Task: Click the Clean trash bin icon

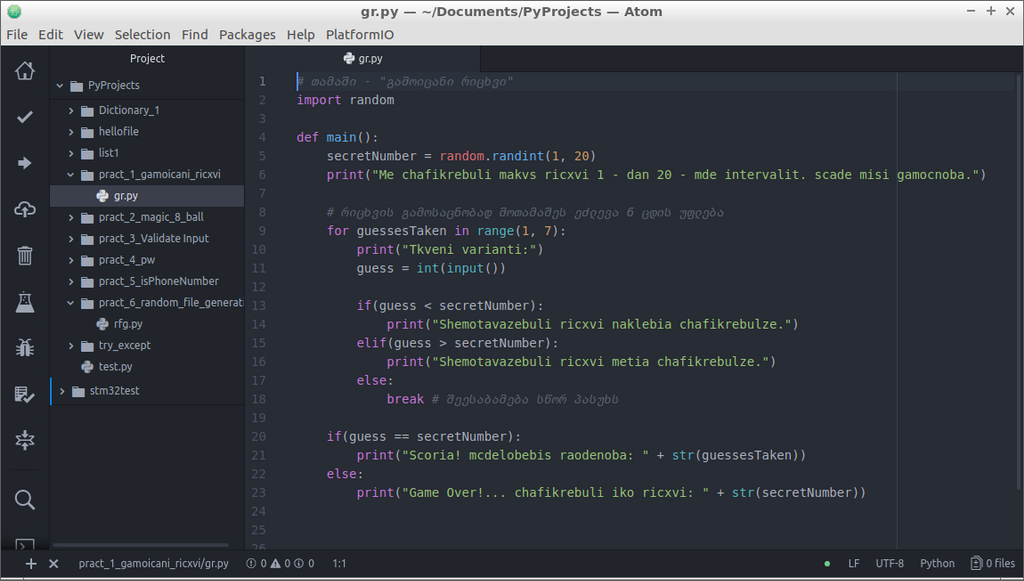Action: 25,255
